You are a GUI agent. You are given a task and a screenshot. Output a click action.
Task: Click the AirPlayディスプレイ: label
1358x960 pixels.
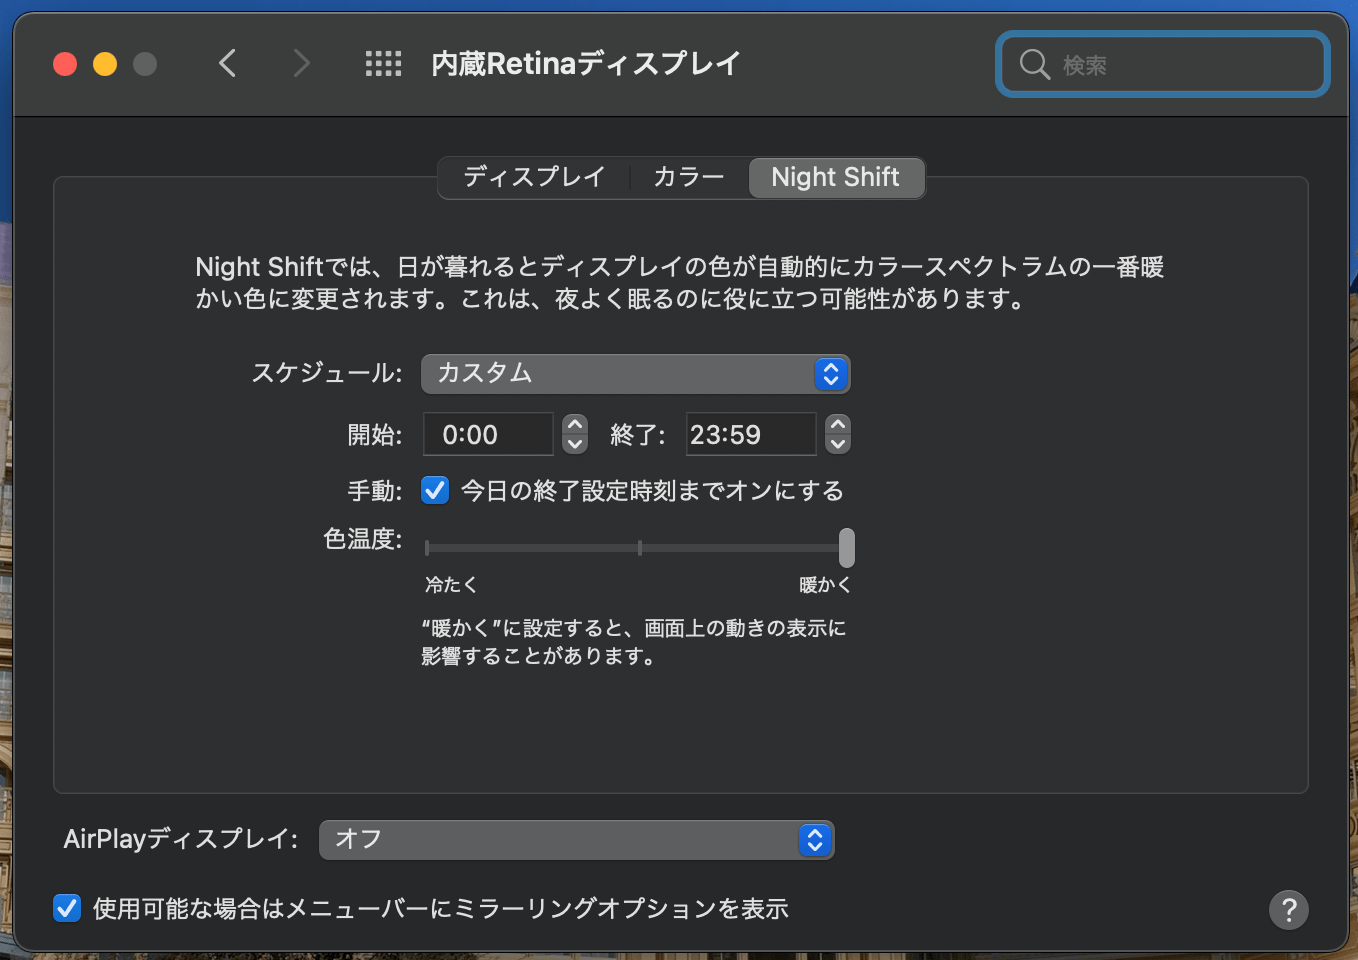tap(181, 839)
